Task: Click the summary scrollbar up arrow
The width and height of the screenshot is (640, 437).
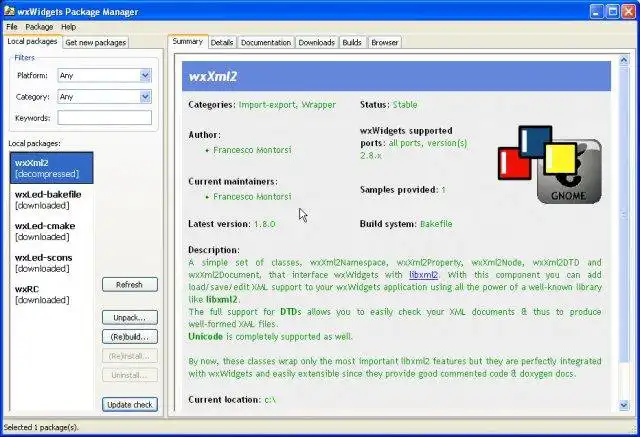Action: [624, 60]
